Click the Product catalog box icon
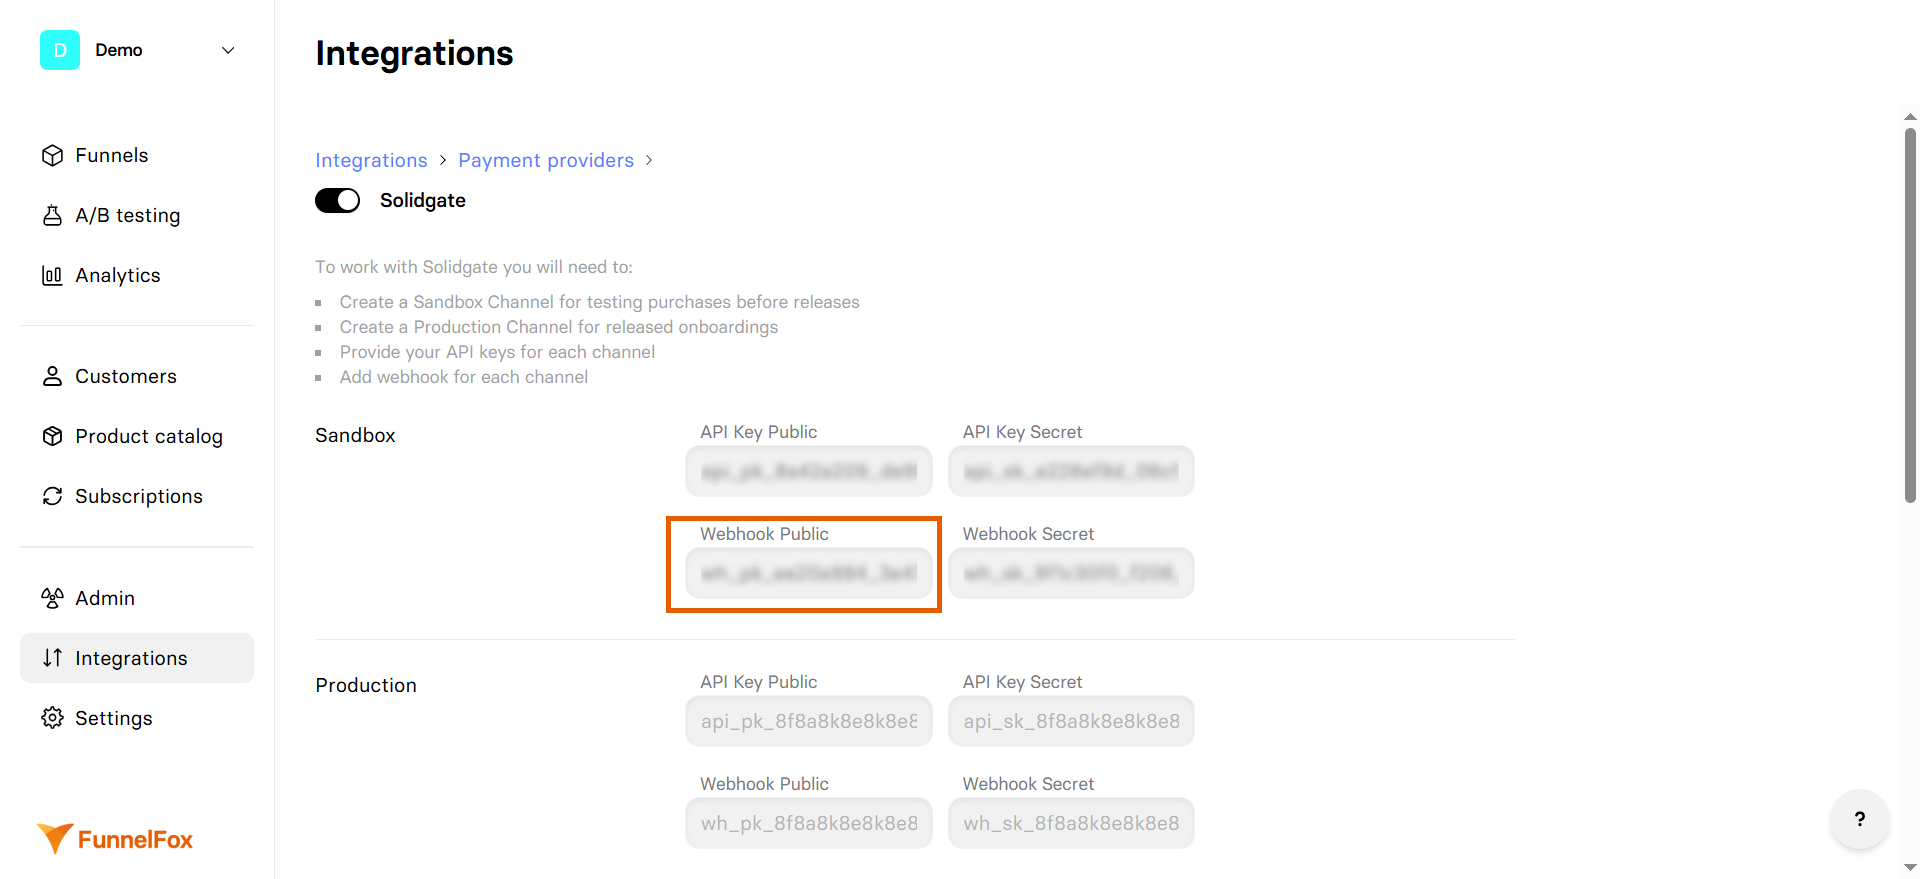The width and height of the screenshot is (1920, 879). click(x=53, y=436)
